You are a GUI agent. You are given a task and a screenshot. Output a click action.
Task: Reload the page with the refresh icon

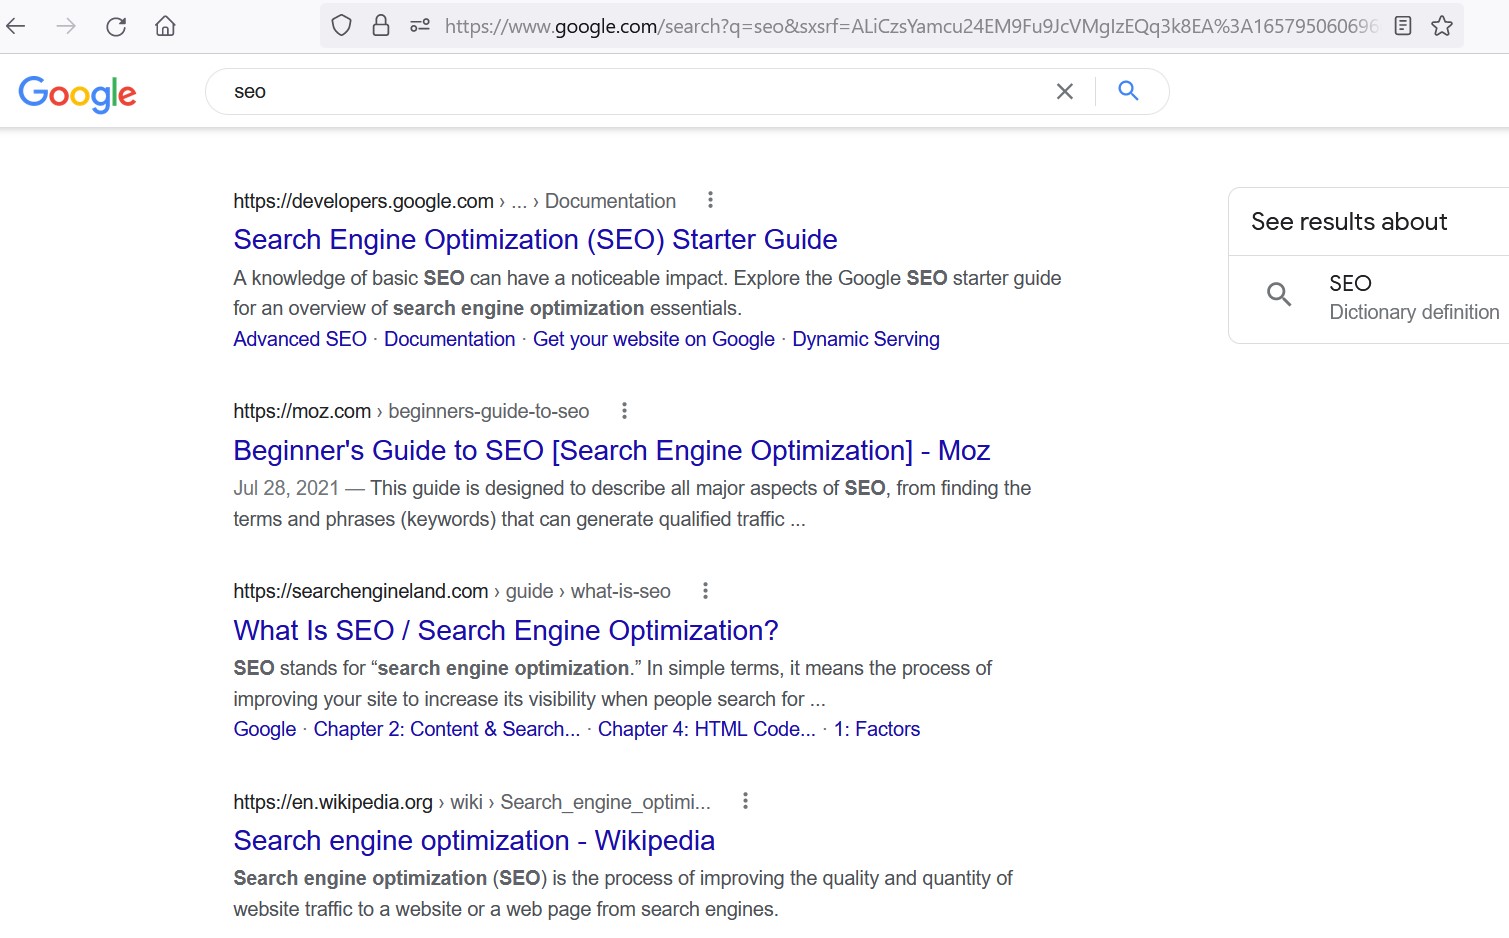(116, 26)
